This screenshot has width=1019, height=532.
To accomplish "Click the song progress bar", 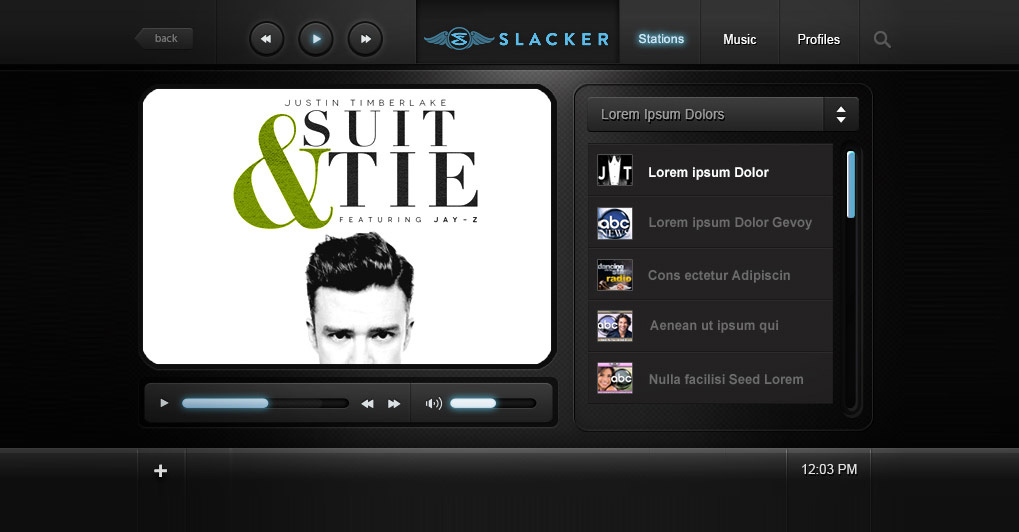I will point(265,404).
